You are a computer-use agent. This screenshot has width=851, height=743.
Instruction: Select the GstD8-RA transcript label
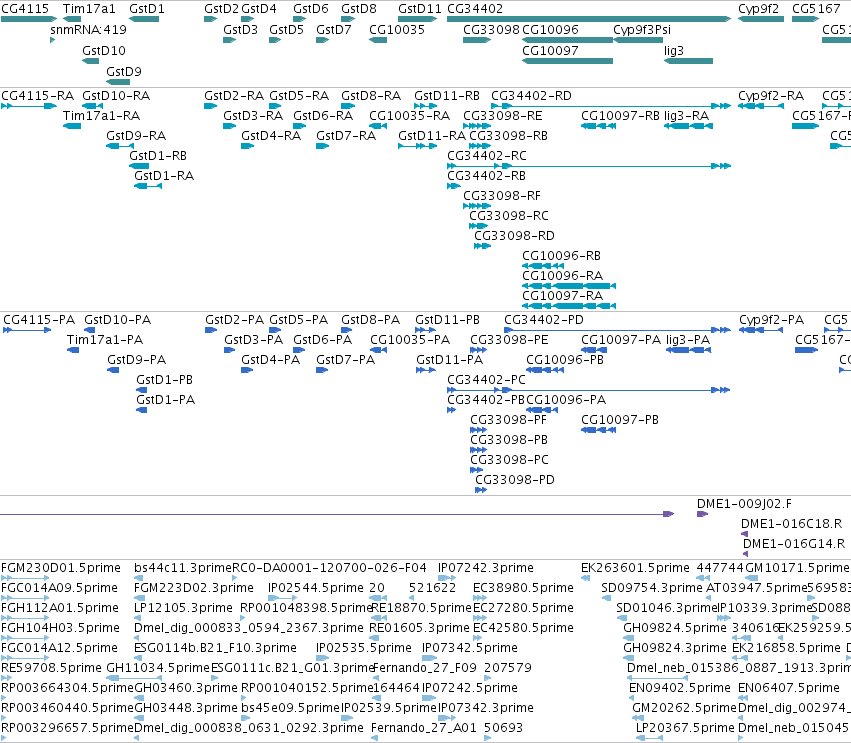371,96
